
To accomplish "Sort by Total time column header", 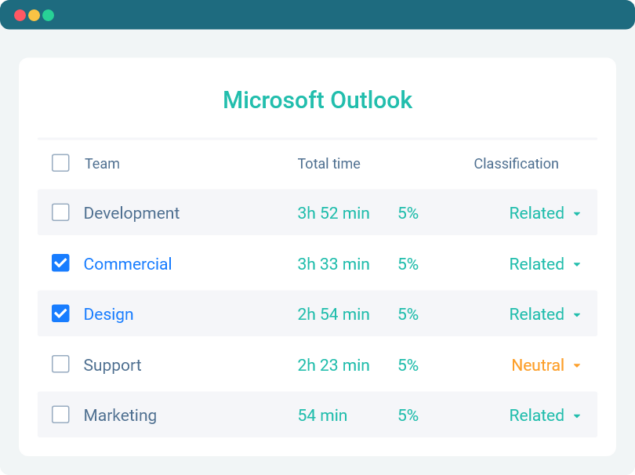I will [329, 164].
